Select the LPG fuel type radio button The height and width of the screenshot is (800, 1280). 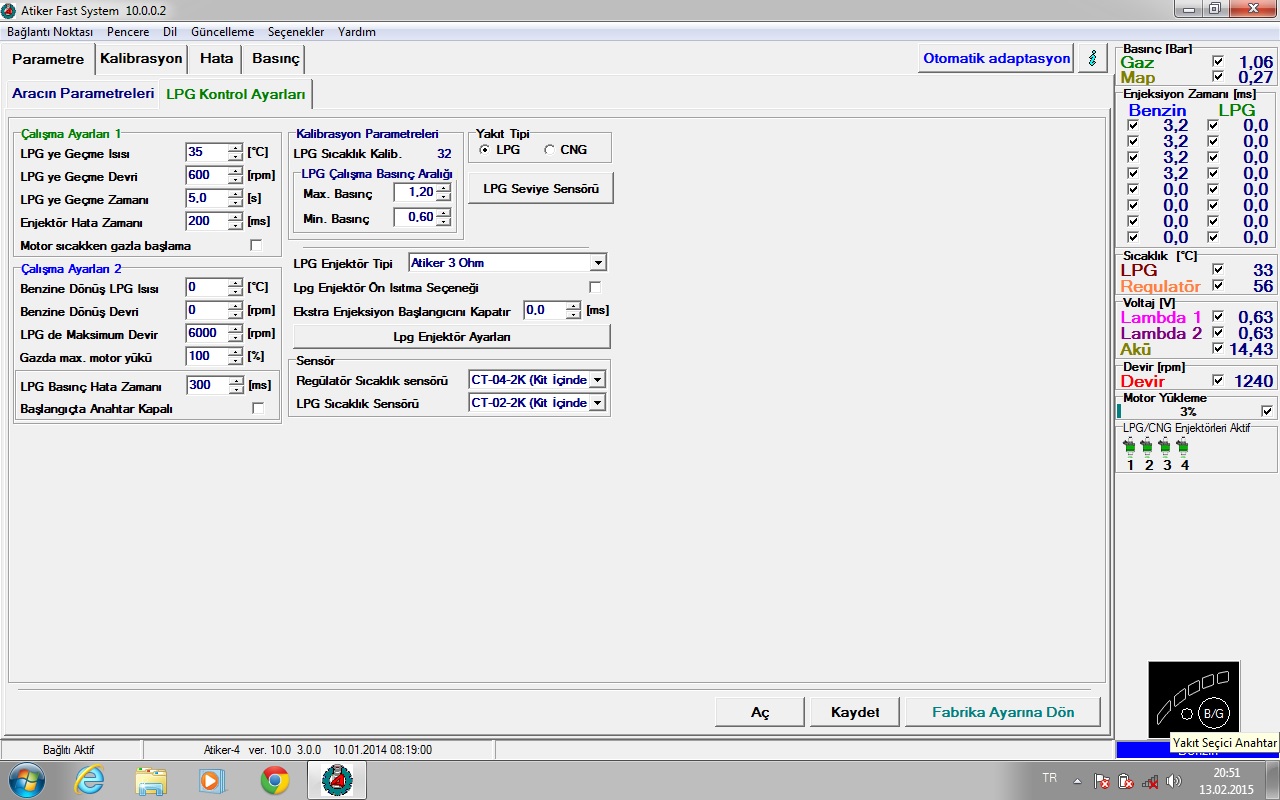point(485,150)
